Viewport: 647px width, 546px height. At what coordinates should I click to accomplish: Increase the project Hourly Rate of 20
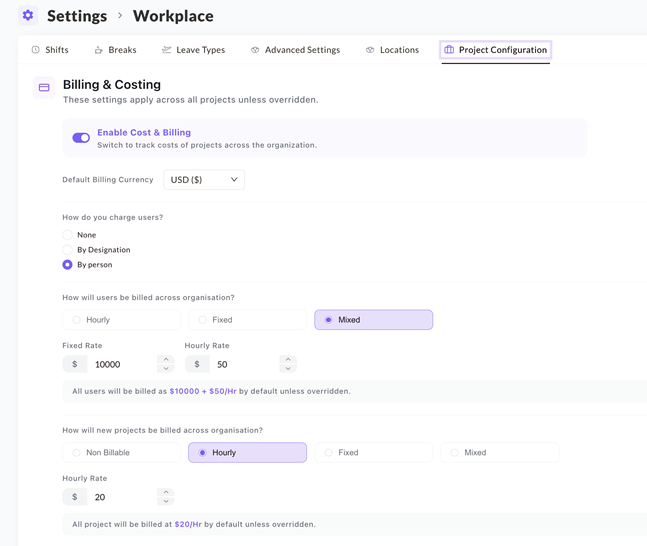(166, 492)
